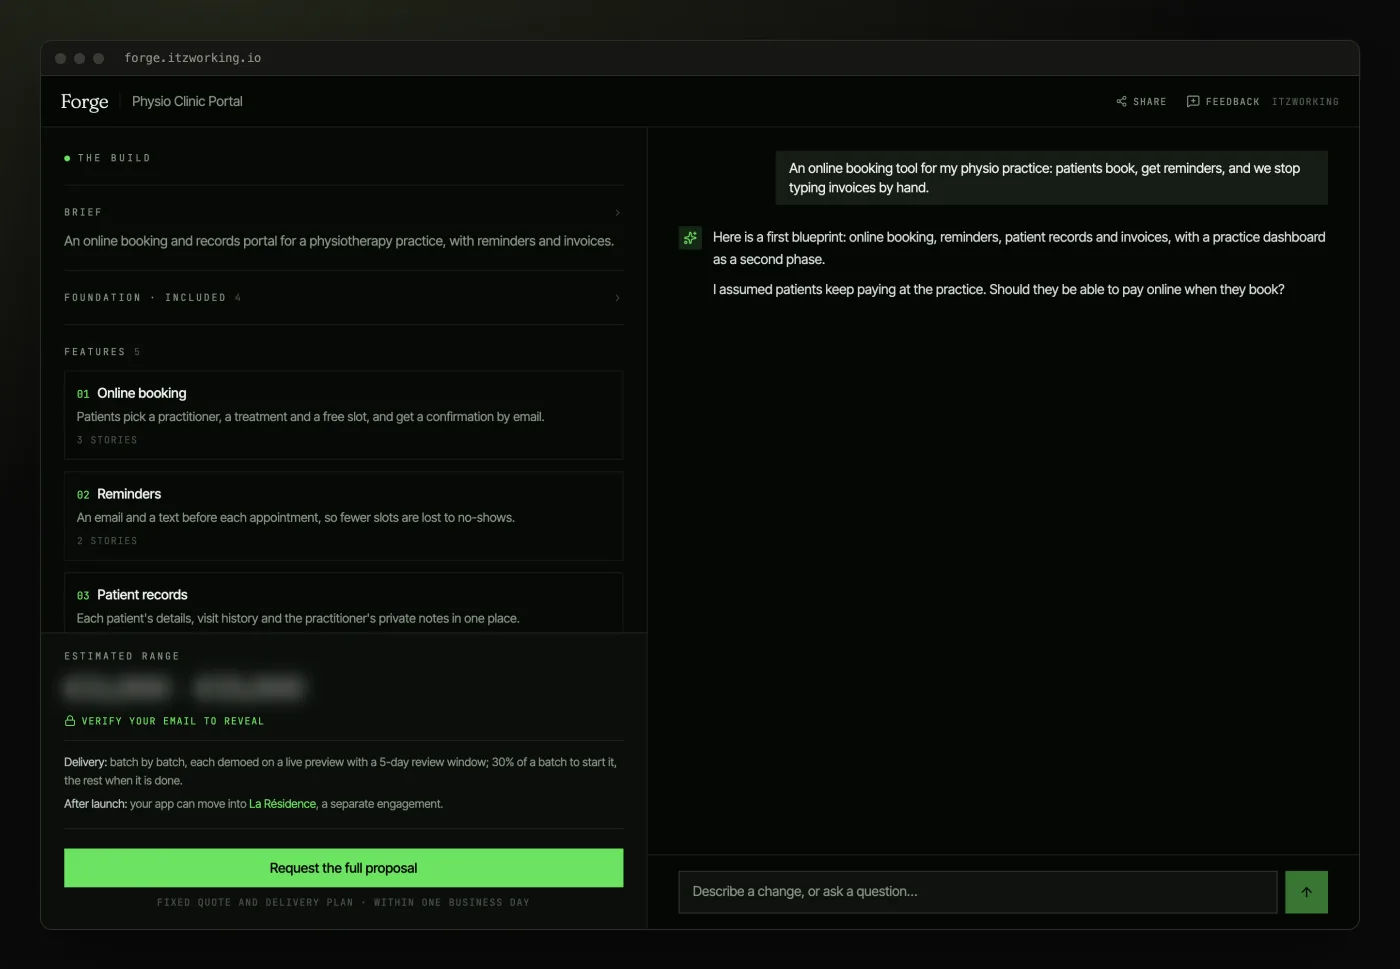Focus the Describe a change input field
Image resolution: width=1400 pixels, height=969 pixels.
(977, 892)
